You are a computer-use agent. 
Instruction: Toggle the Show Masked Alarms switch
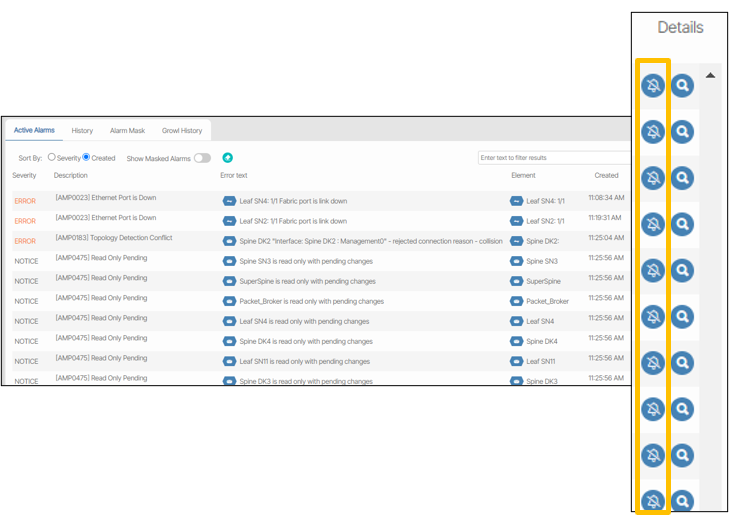point(202,158)
